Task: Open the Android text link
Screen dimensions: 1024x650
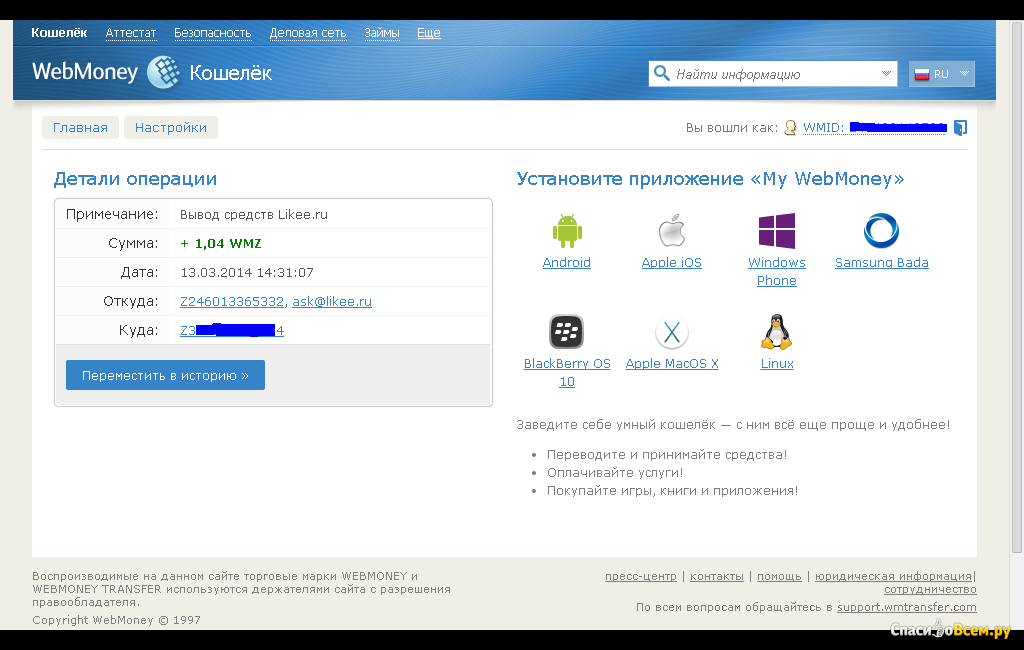Action: click(x=567, y=263)
